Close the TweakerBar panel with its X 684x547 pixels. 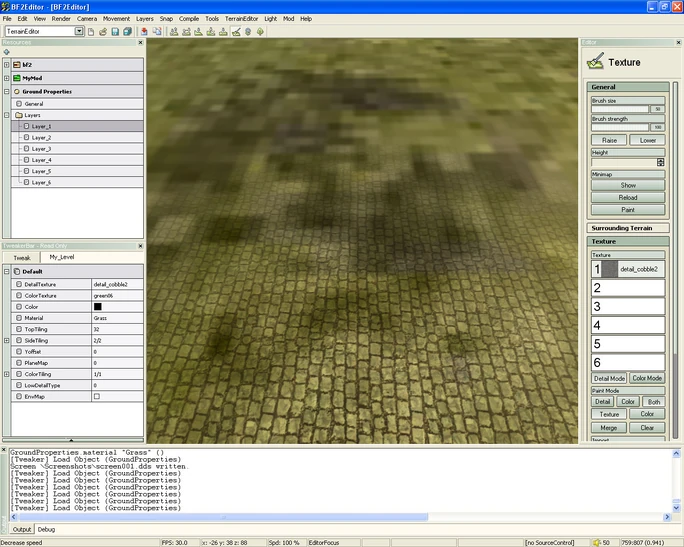[141, 246]
